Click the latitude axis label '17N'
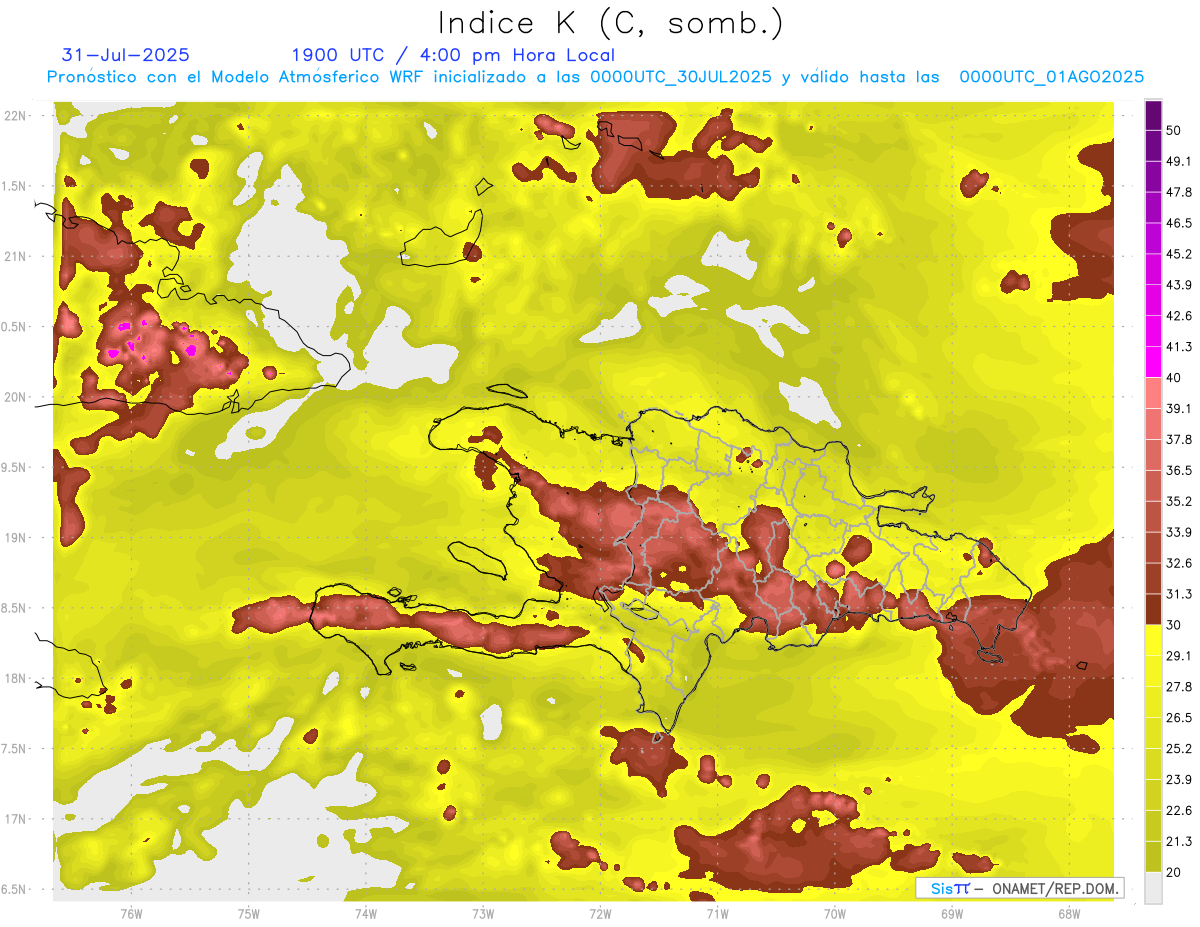This screenshot has height=927, width=1200. pos(17,819)
